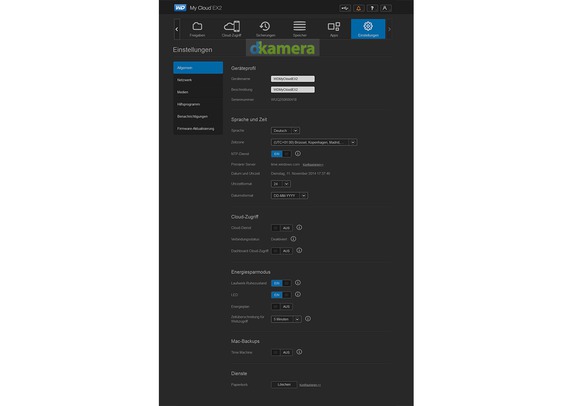Screen dimensions: 573x406
Task: Open the alert bell notifications icon
Action: click(358, 8)
